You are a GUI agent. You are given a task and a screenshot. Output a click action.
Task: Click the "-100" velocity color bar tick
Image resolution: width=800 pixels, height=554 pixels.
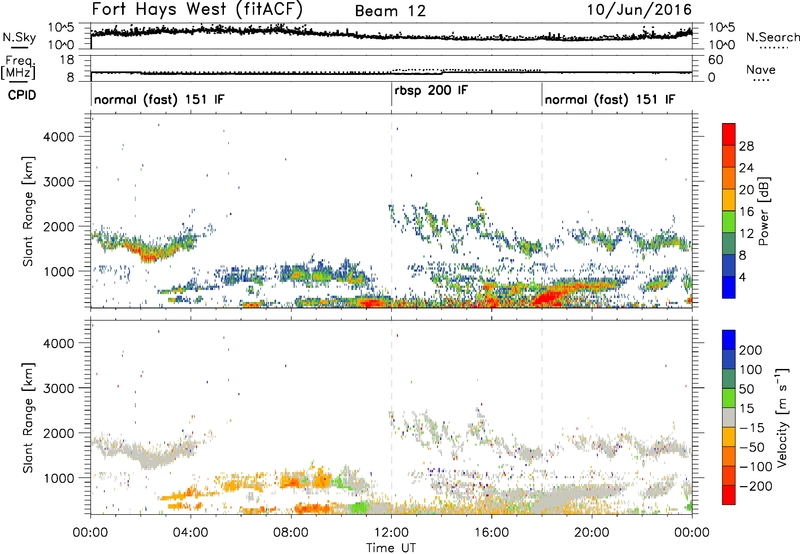pos(756,467)
